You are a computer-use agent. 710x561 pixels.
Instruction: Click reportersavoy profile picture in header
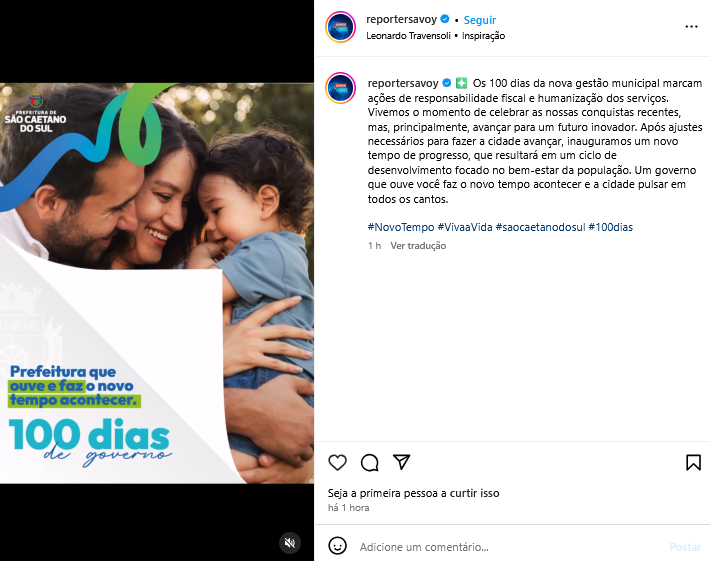(341, 27)
